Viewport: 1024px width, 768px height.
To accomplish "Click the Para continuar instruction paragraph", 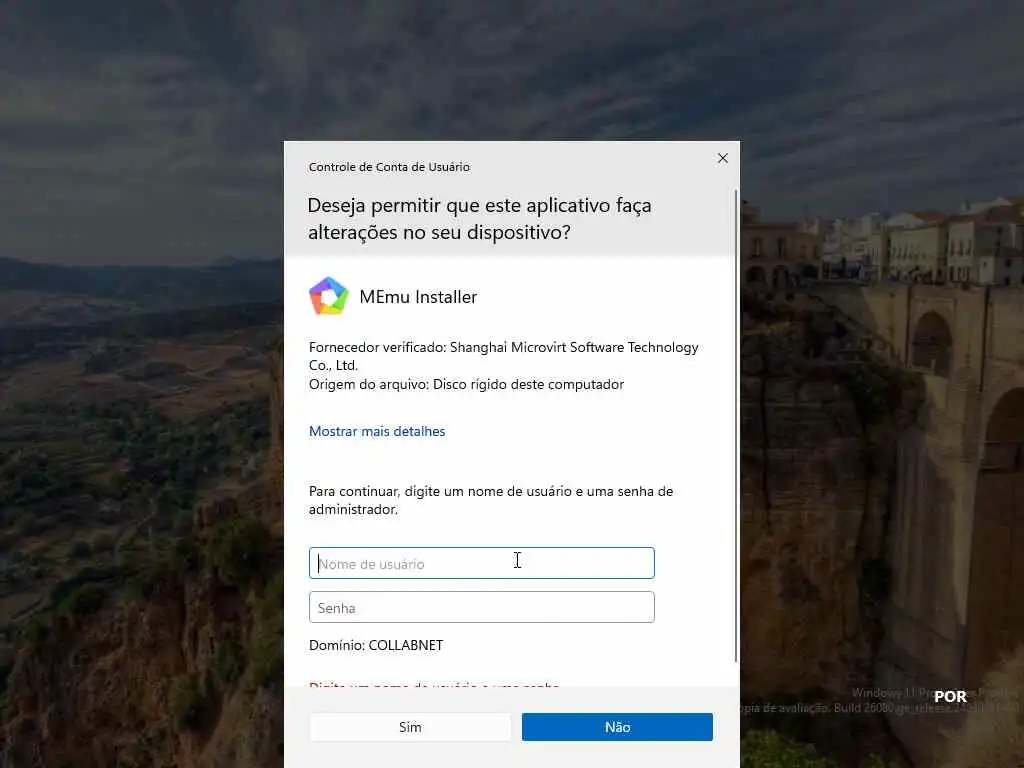I will (491, 500).
